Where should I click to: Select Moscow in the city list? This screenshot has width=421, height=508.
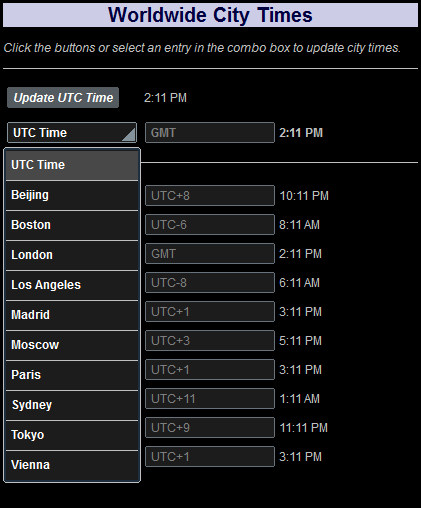pos(72,345)
